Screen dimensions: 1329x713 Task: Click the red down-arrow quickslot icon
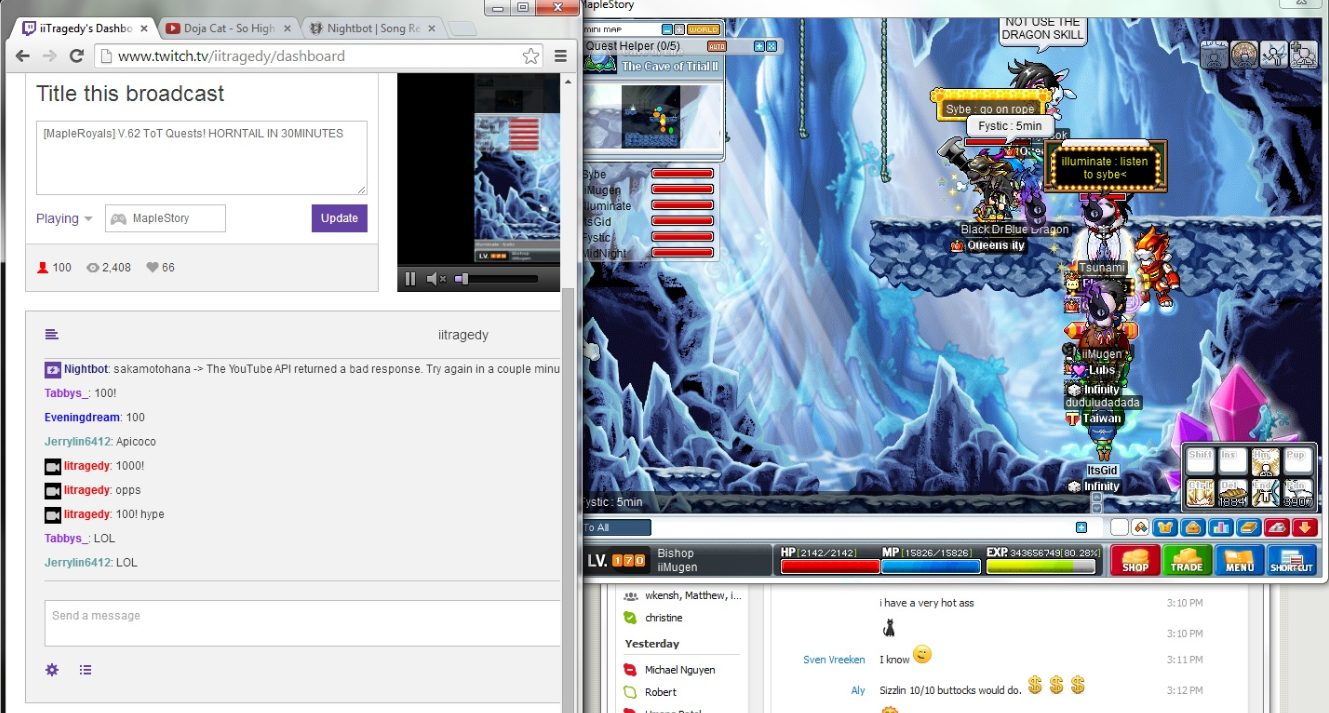click(x=1305, y=527)
